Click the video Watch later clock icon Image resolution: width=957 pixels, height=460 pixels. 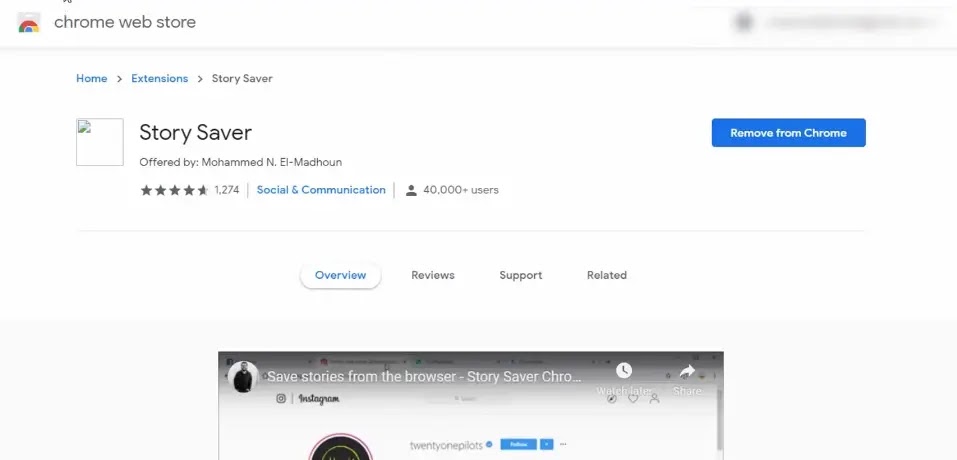tap(623, 370)
